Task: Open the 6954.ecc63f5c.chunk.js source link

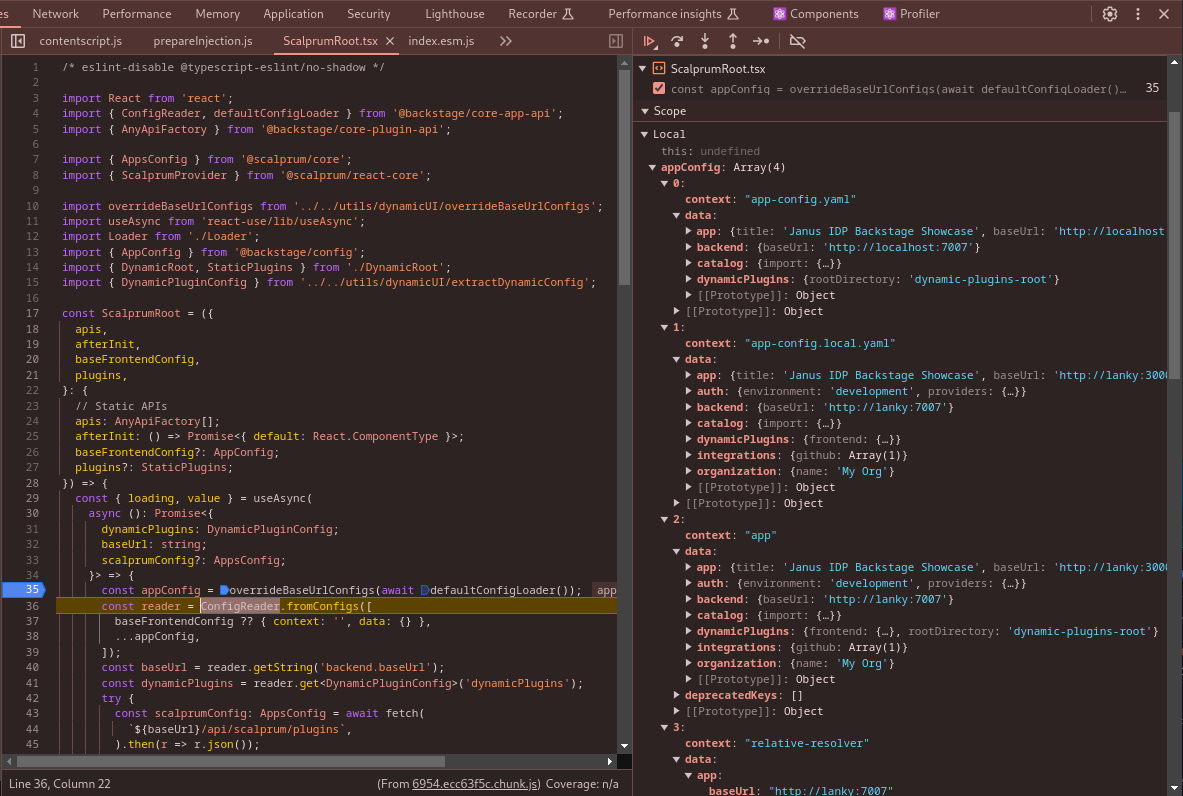Action: tap(476, 784)
